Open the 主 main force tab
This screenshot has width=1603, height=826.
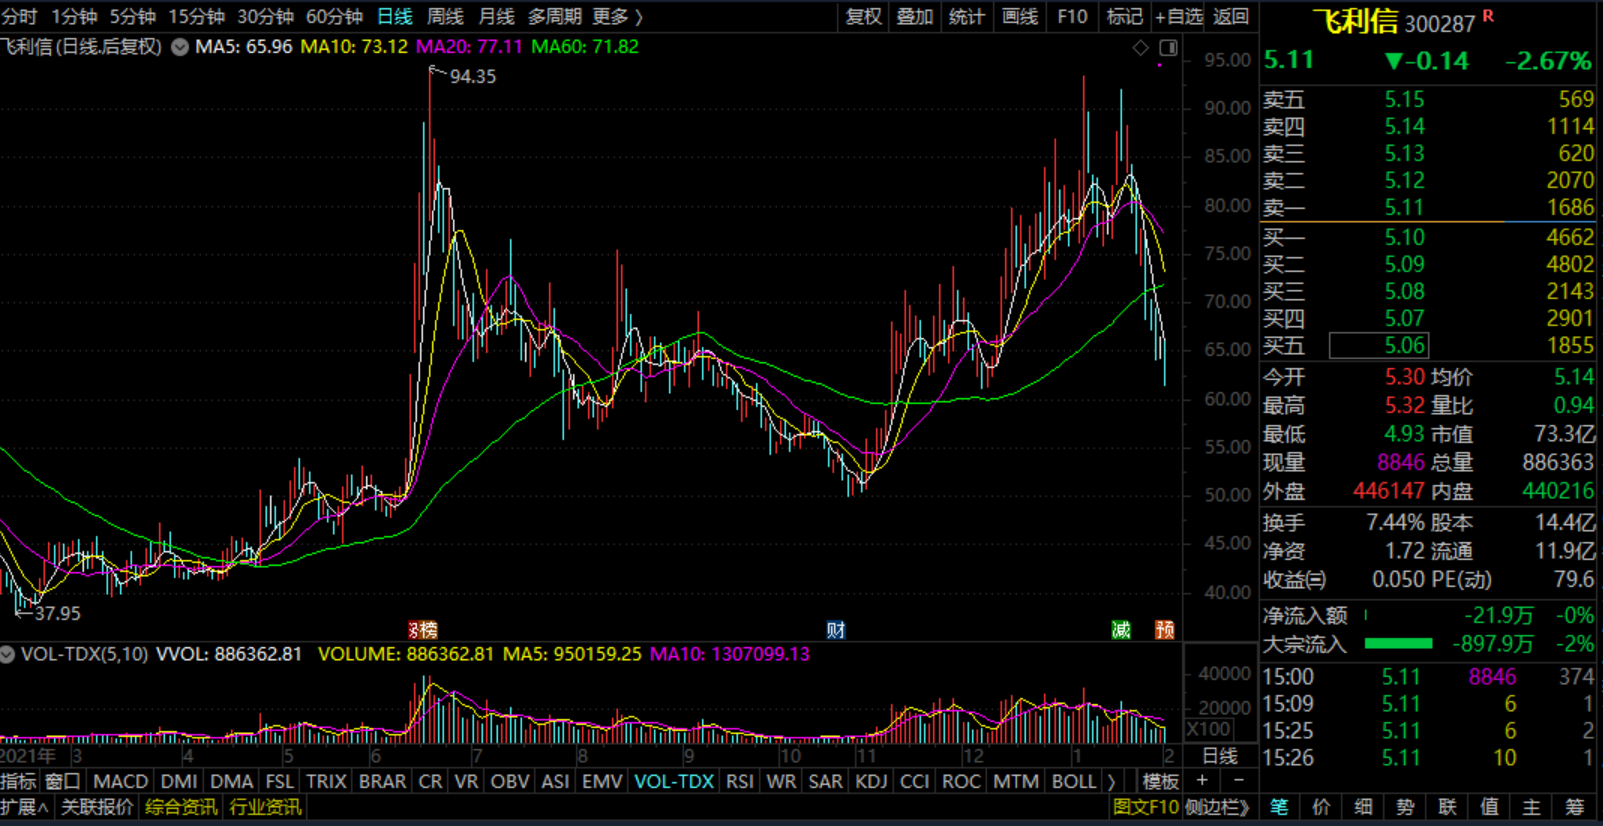coord(1531,807)
